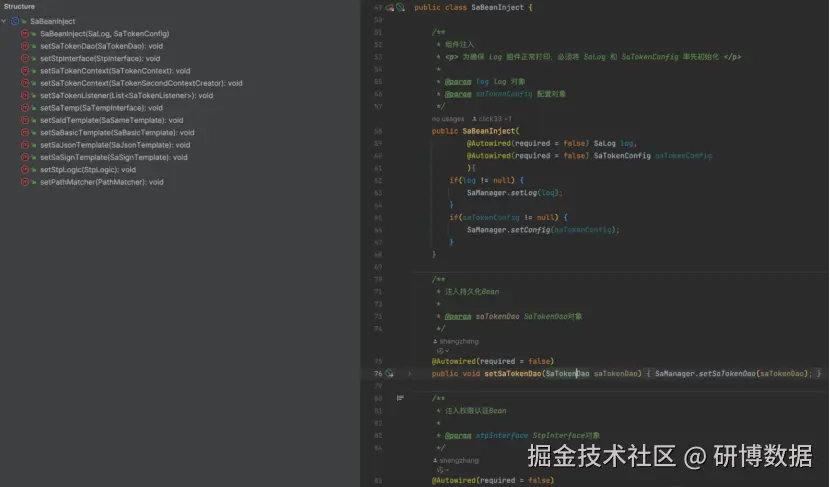Click 'shengzhang' author hint above line 85
830x487 pixels.
click(x=456, y=461)
